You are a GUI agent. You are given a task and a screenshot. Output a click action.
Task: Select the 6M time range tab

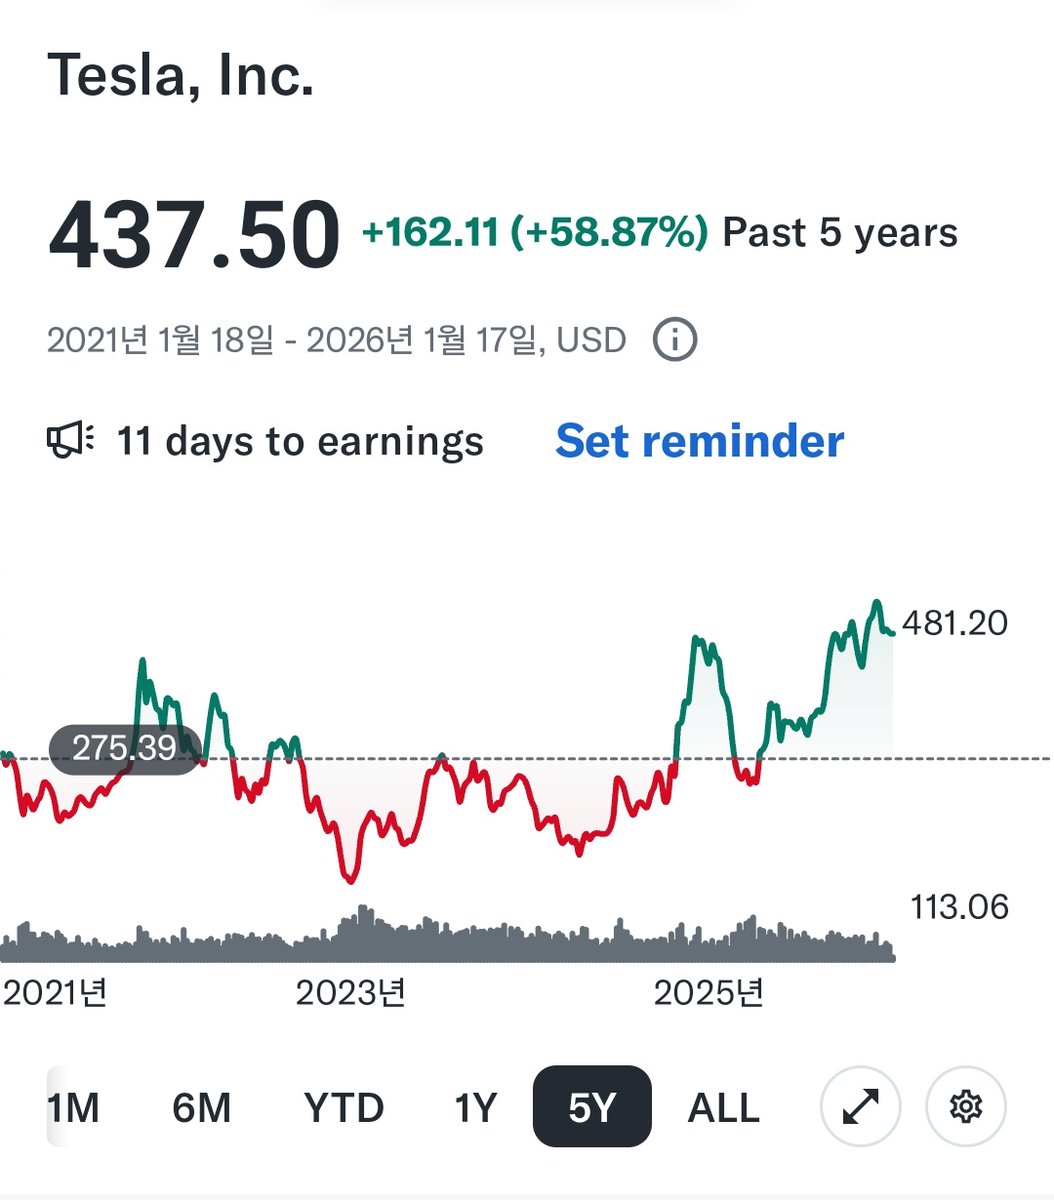[x=201, y=1108]
